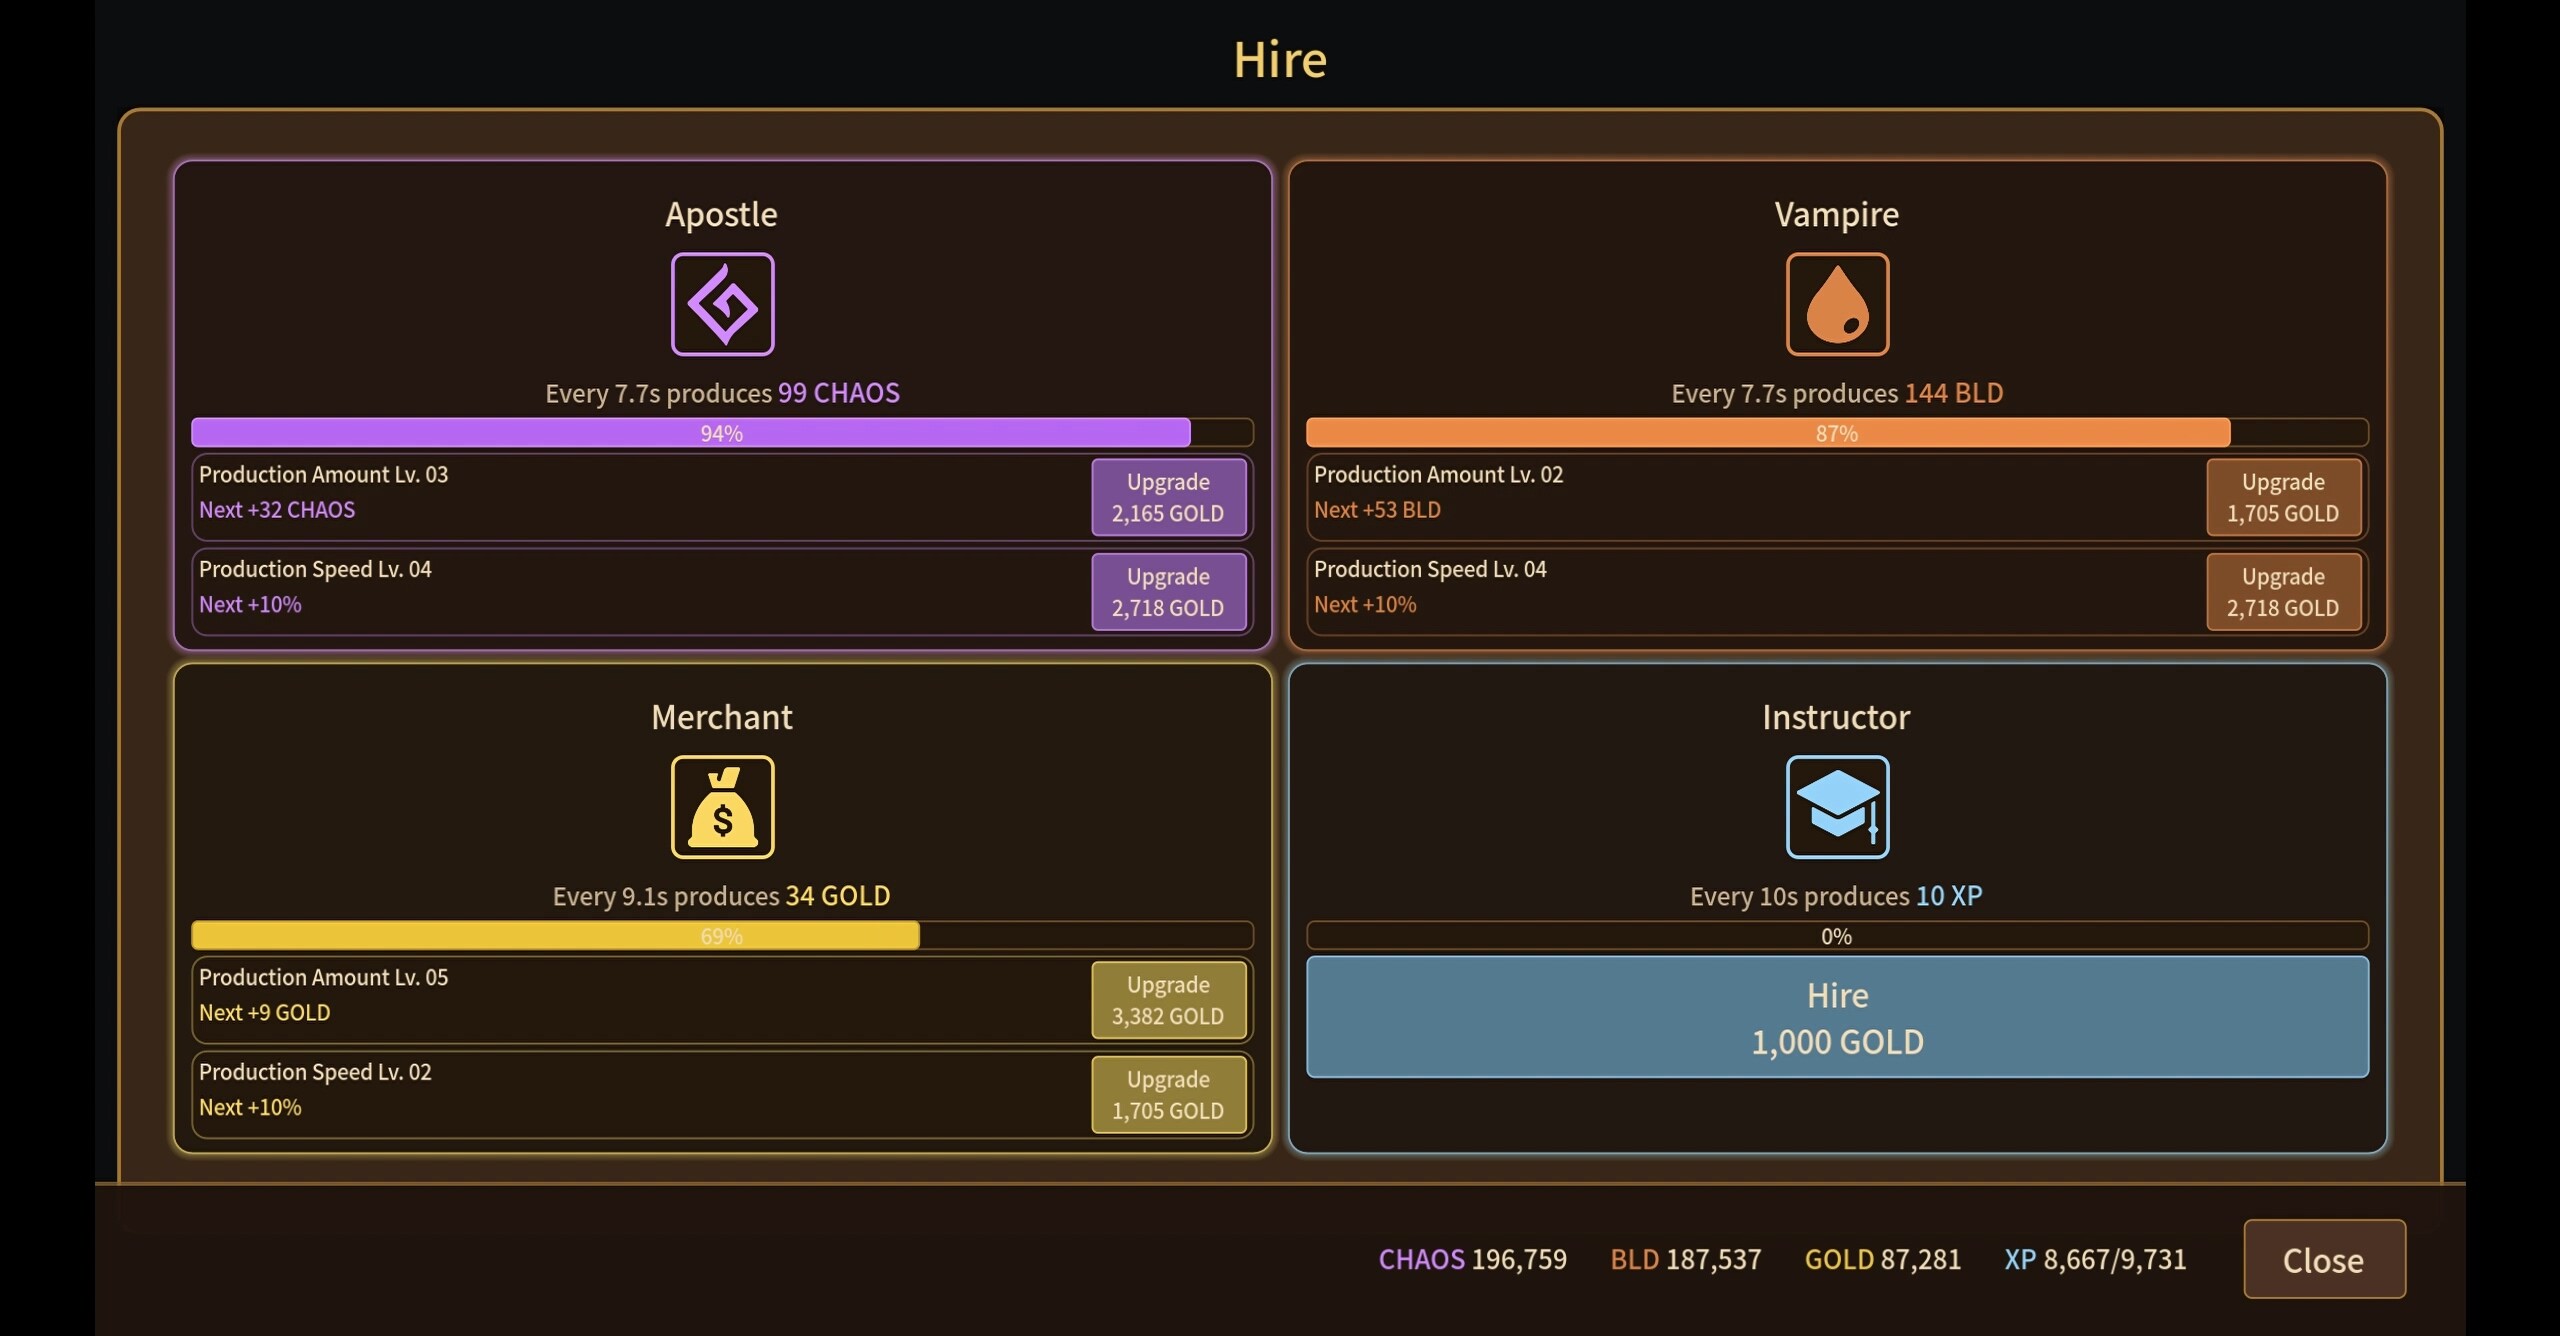Click Vampire 'Production Speed Lv. 04' label
The width and height of the screenshot is (2560, 1336).
pos(1430,570)
